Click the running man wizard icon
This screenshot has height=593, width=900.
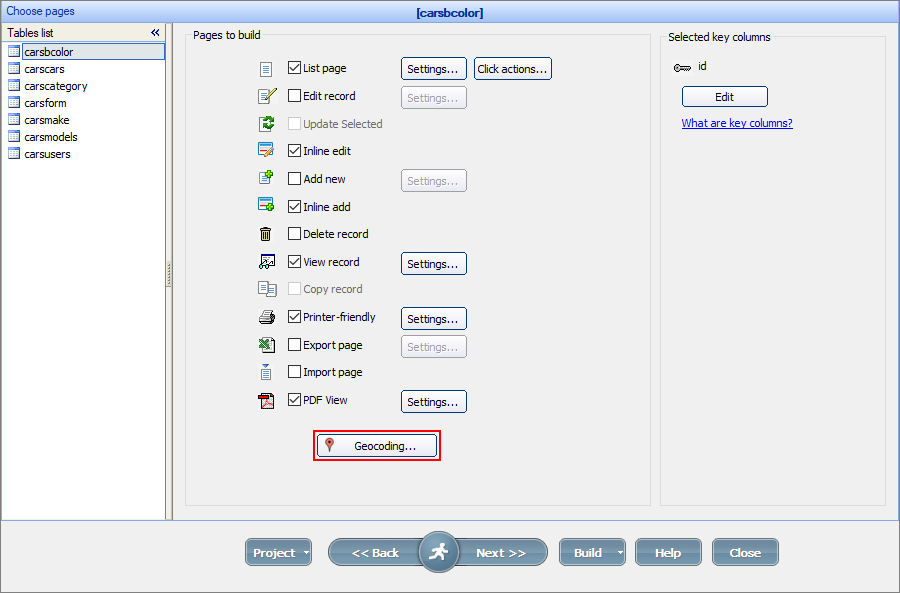pos(438,552)
